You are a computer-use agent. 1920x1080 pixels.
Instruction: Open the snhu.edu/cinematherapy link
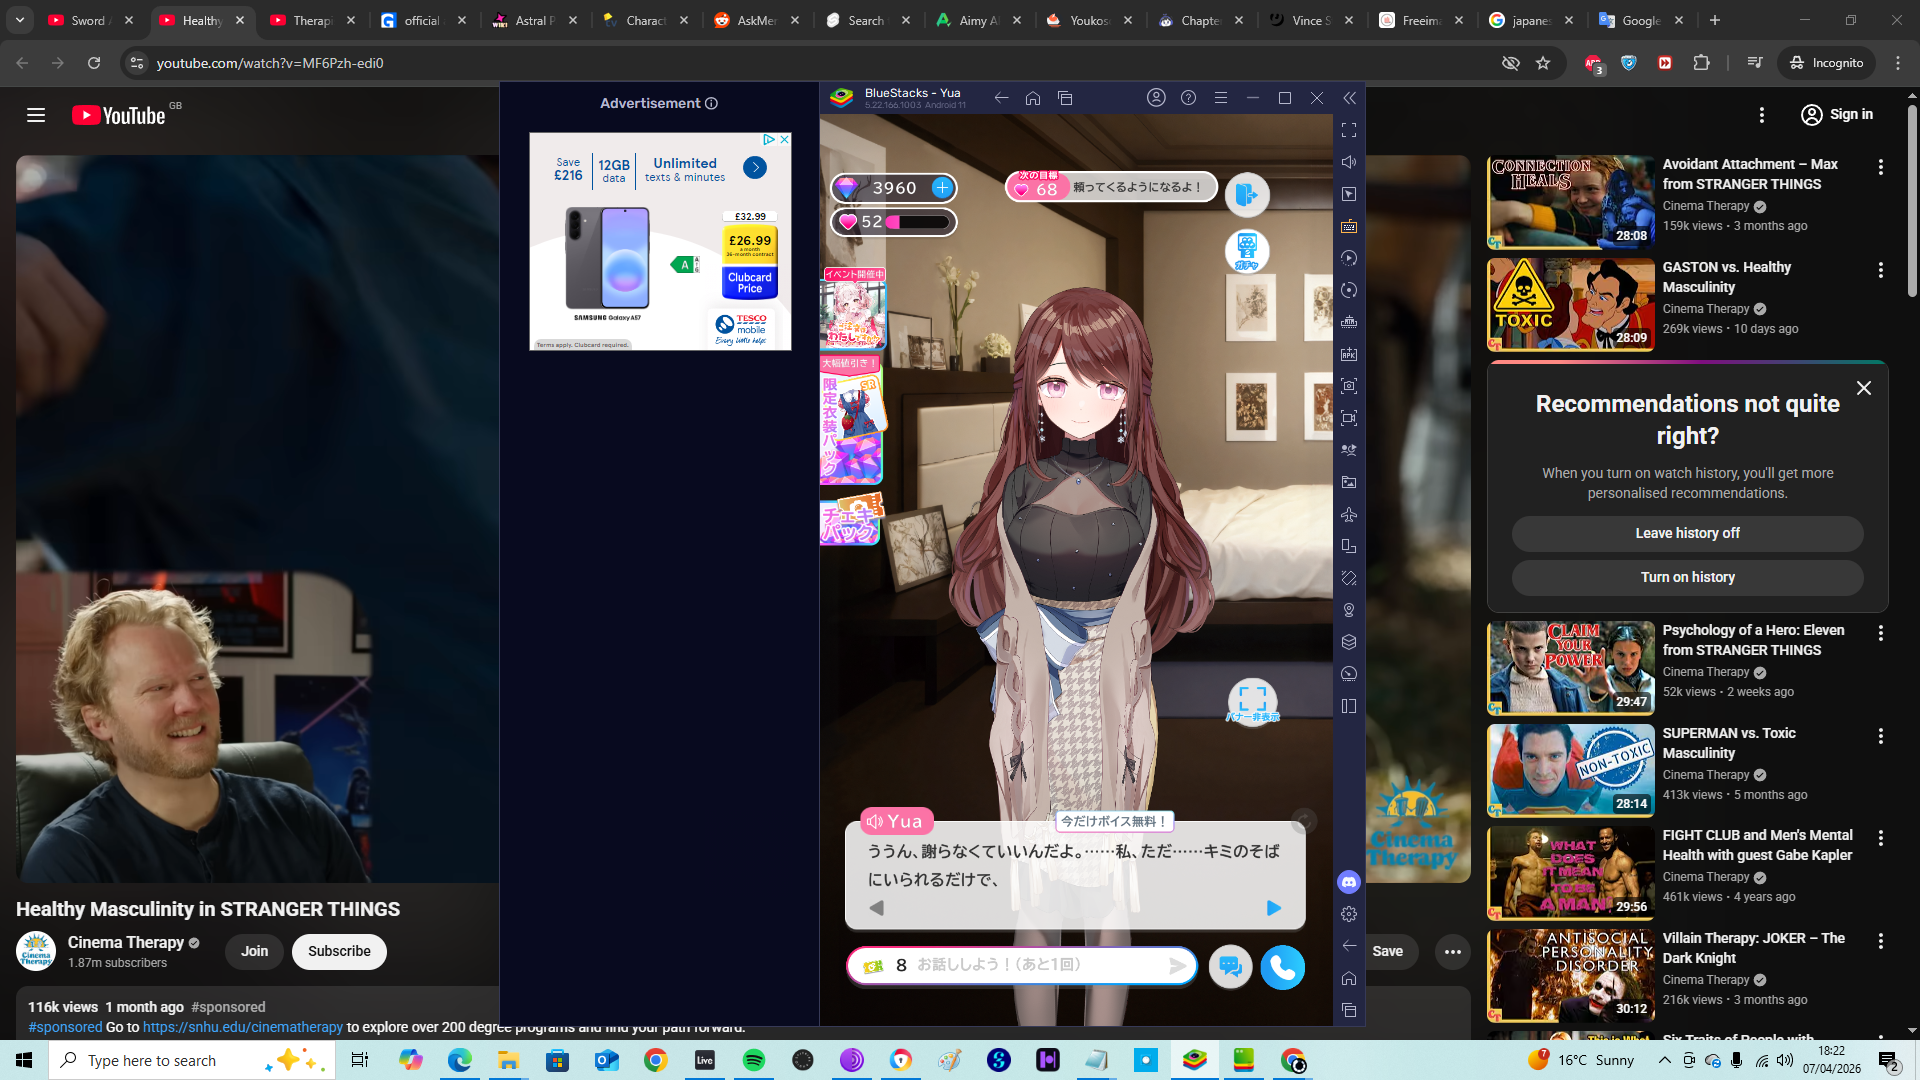click(243, 1027)
